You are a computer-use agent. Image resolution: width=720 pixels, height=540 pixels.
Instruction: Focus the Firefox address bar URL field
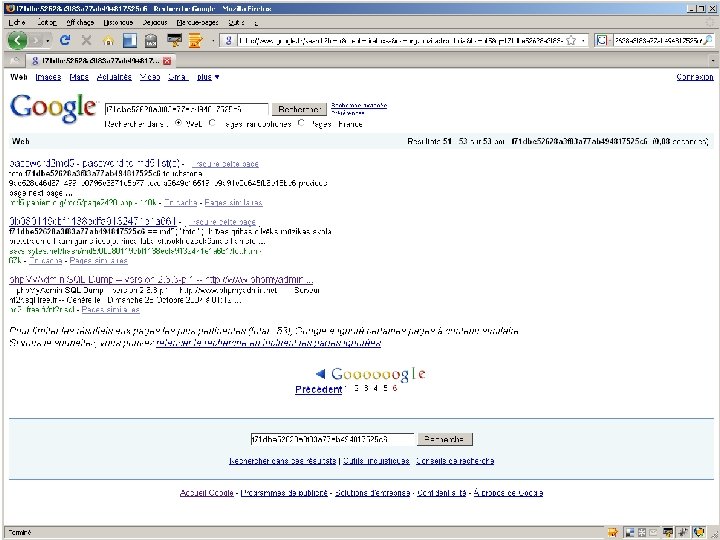(x=400, y=41)
